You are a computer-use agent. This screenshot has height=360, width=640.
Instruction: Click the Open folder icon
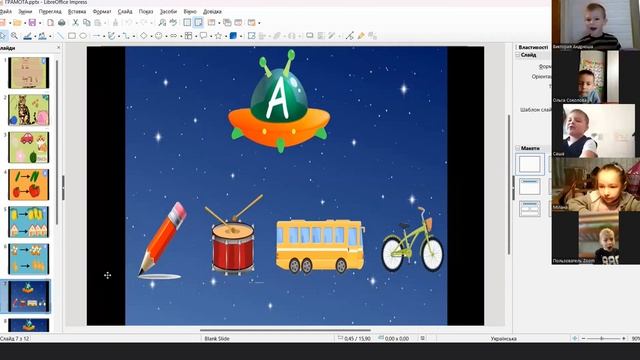pyautogui.click(x=17, y=23)
